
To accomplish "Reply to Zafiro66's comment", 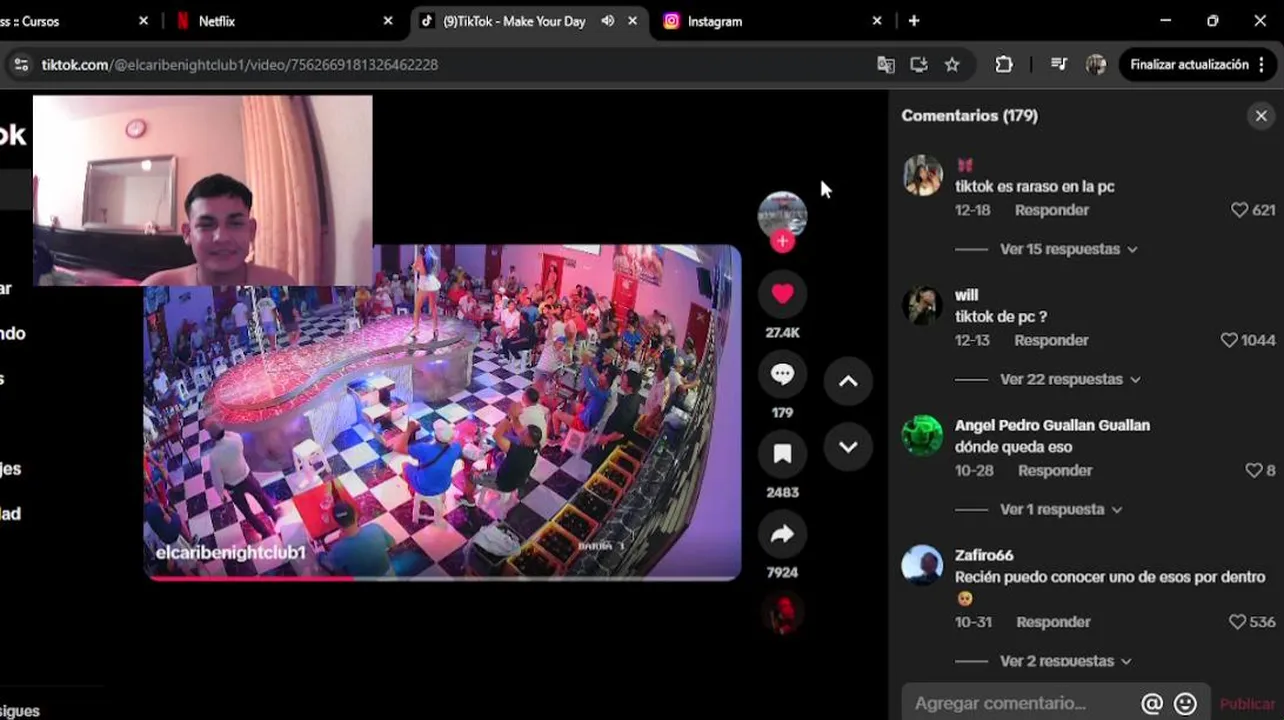I will pyautogui.click(x=1053, y=622).
